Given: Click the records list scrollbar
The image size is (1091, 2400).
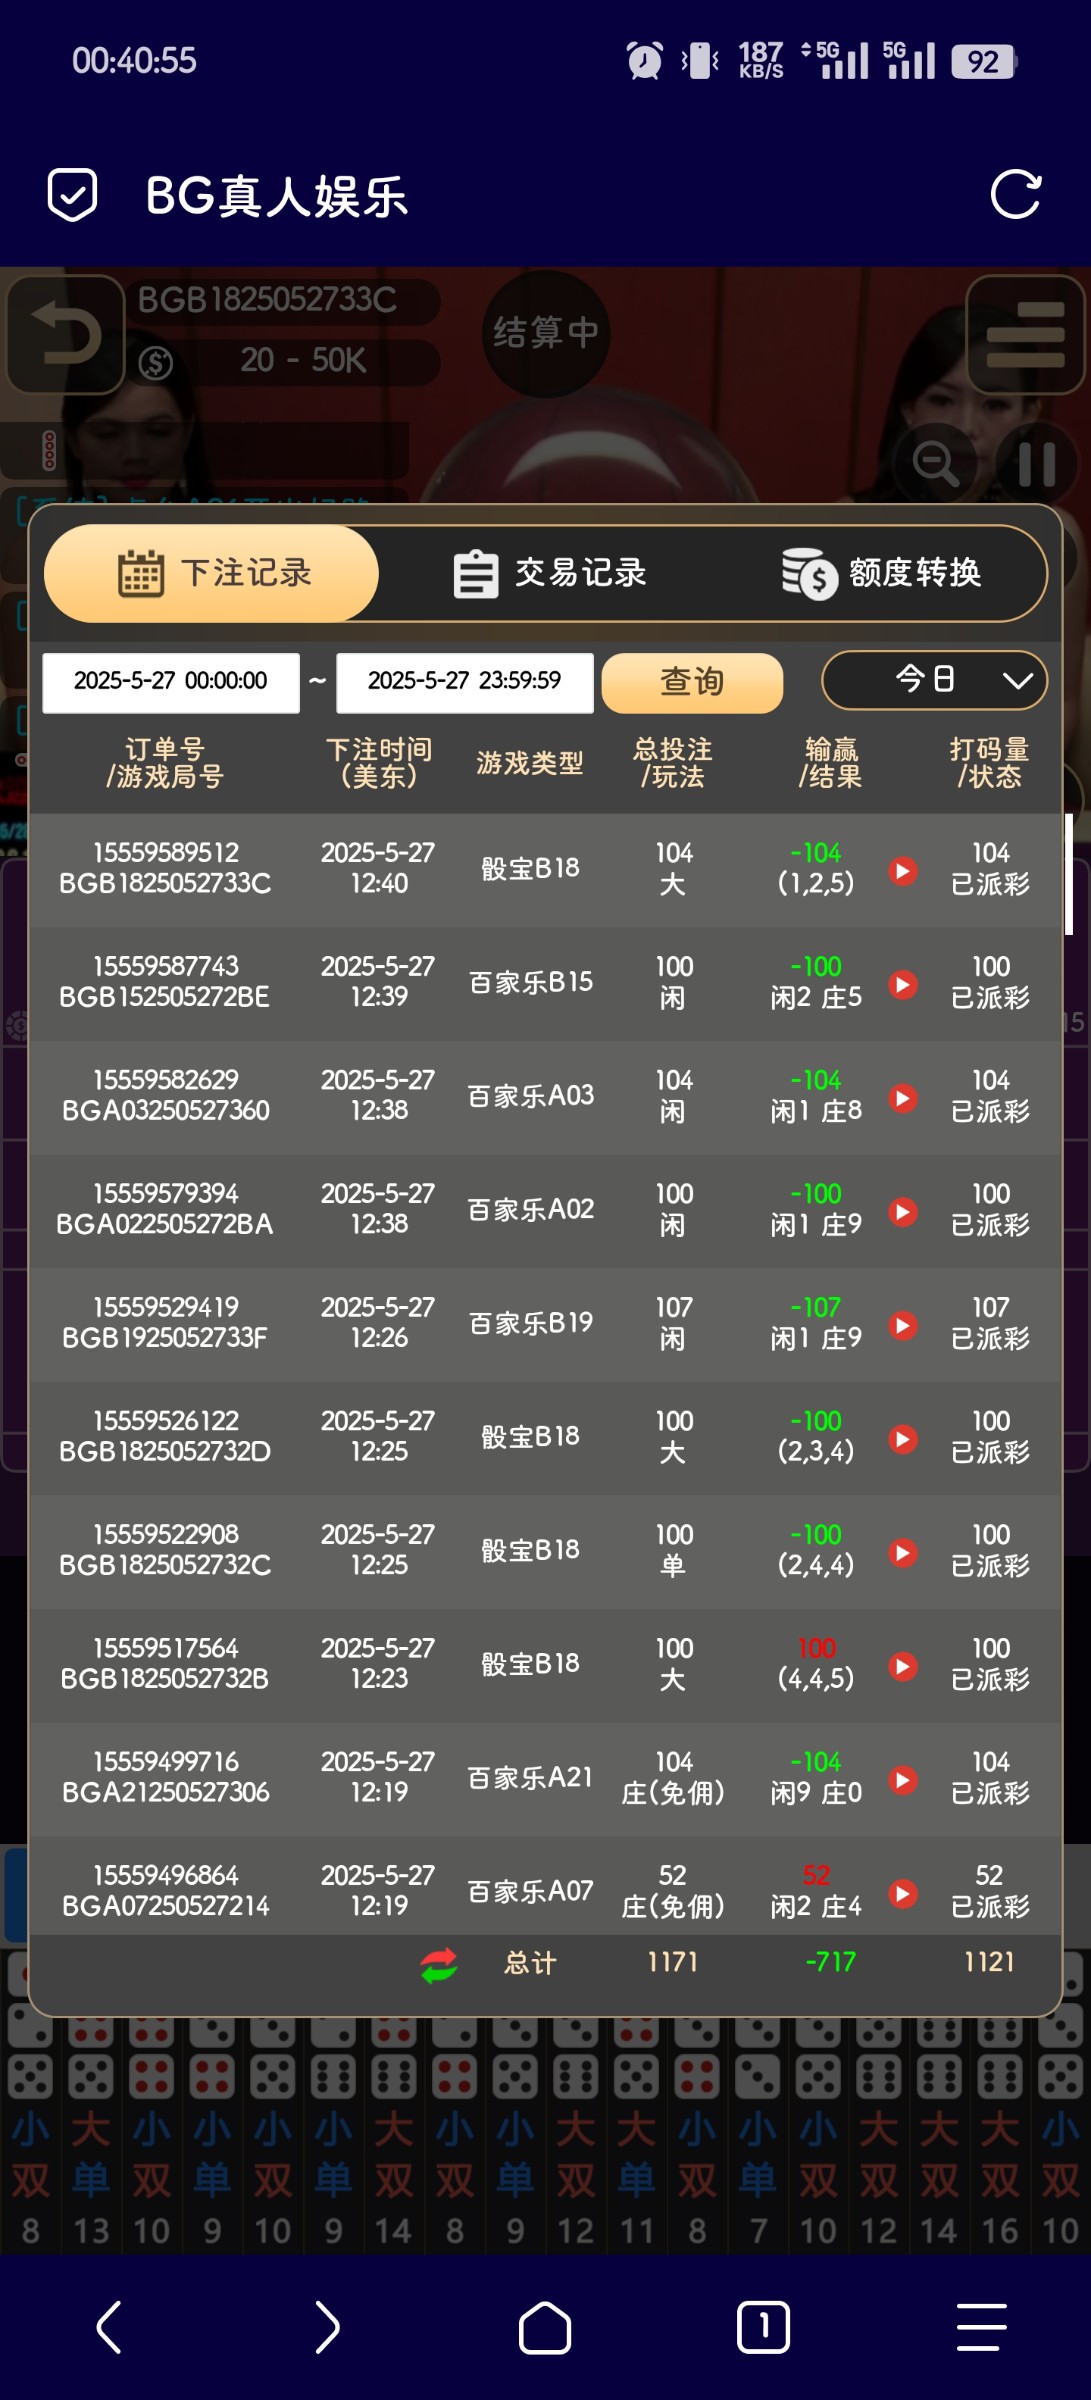Looking at the screenshot, I should (1068, 874).
